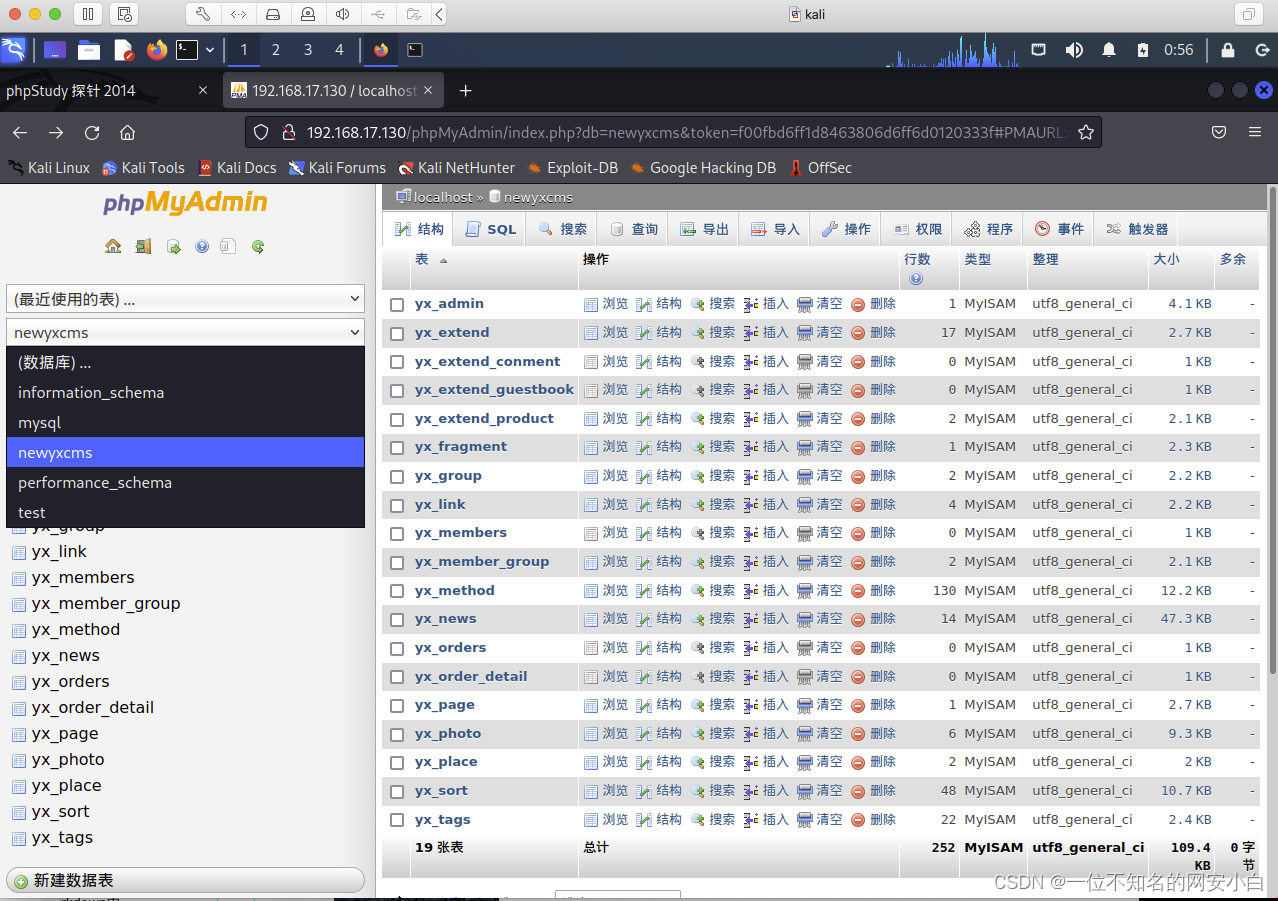
Task: Open yx_tags table icon in sidebar
Action: click(x=18, y=838)
